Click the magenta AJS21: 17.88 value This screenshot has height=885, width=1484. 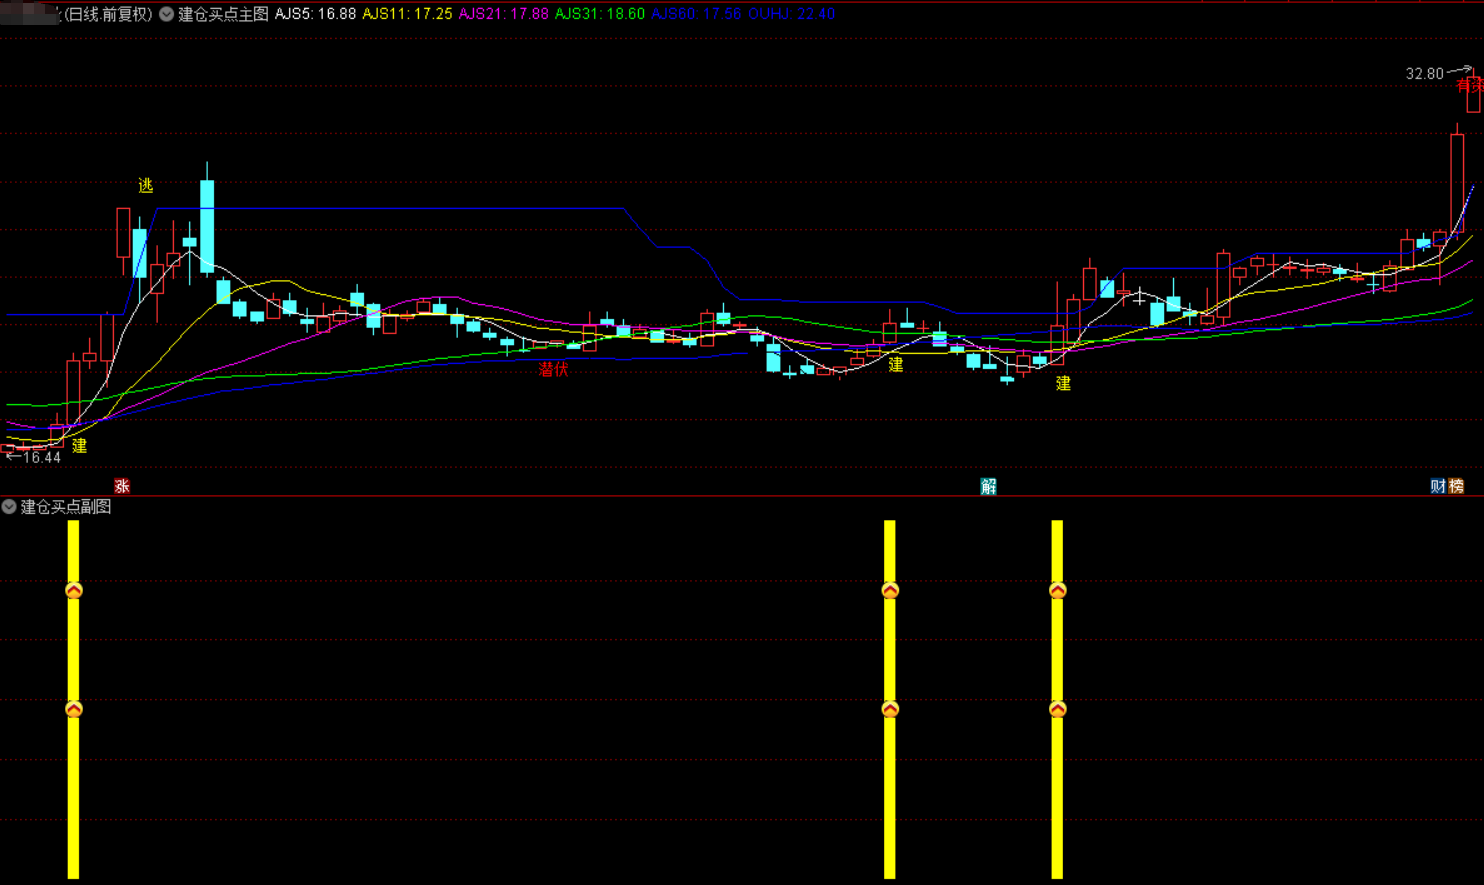503,14
